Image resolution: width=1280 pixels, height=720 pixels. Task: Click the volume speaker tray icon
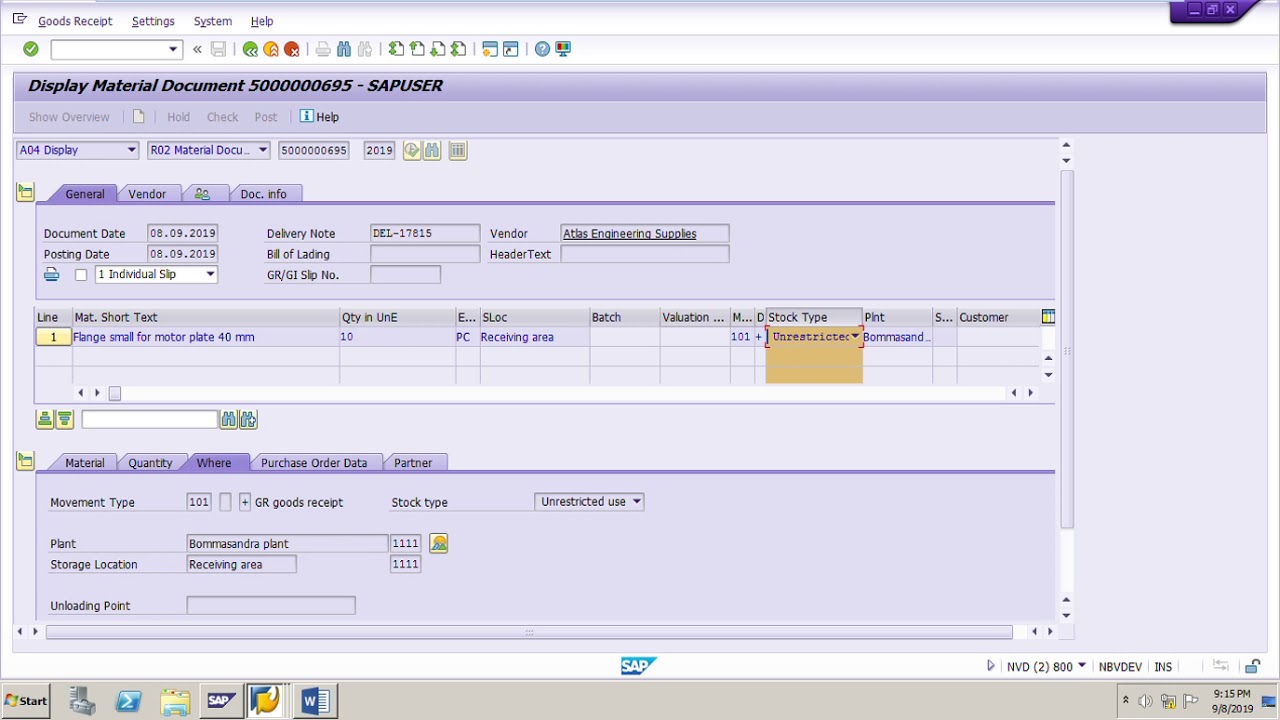1145,701
